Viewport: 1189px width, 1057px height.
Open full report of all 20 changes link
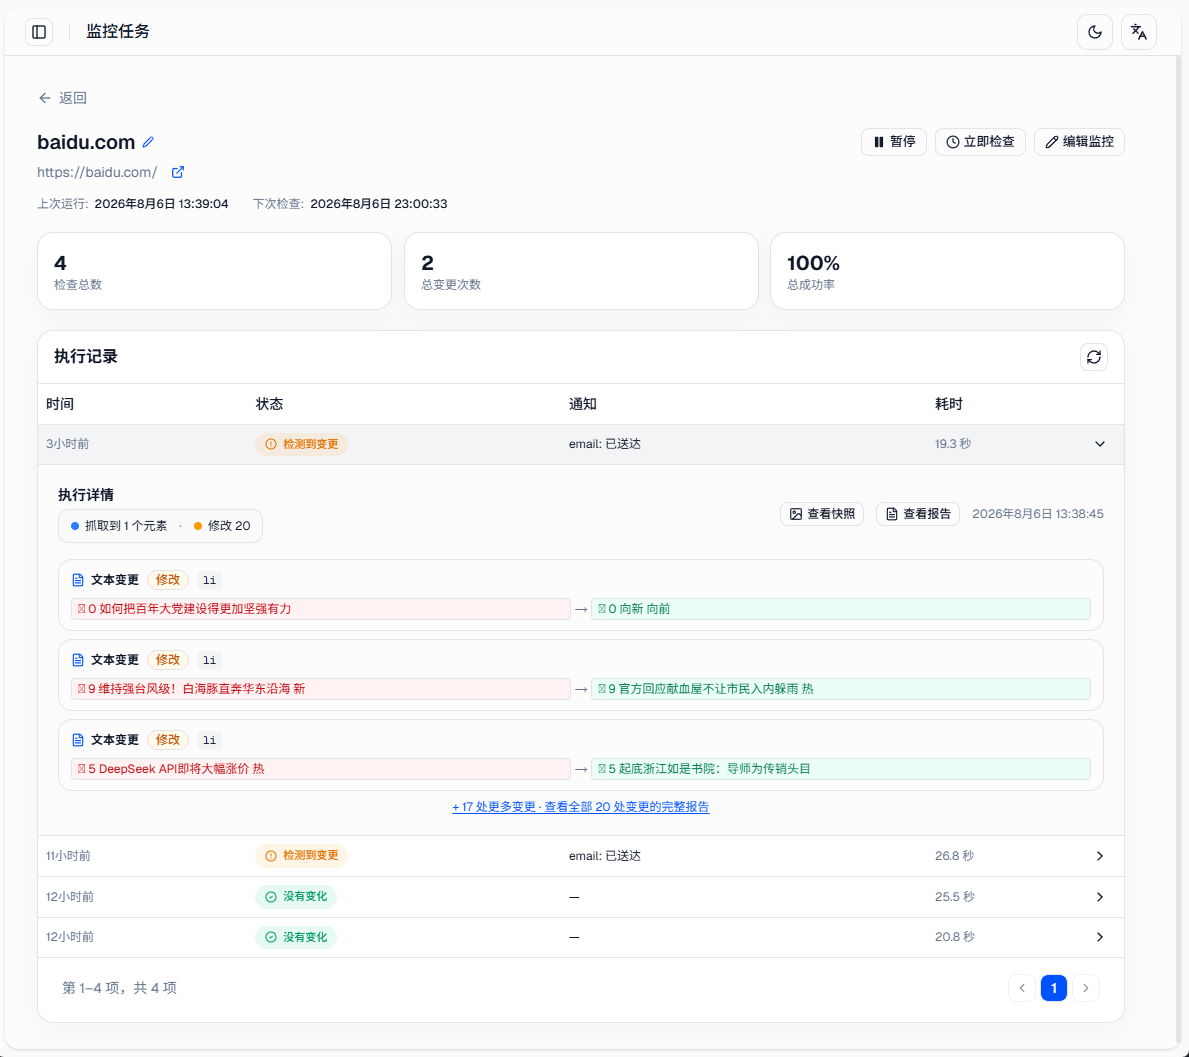click(580, 807)
